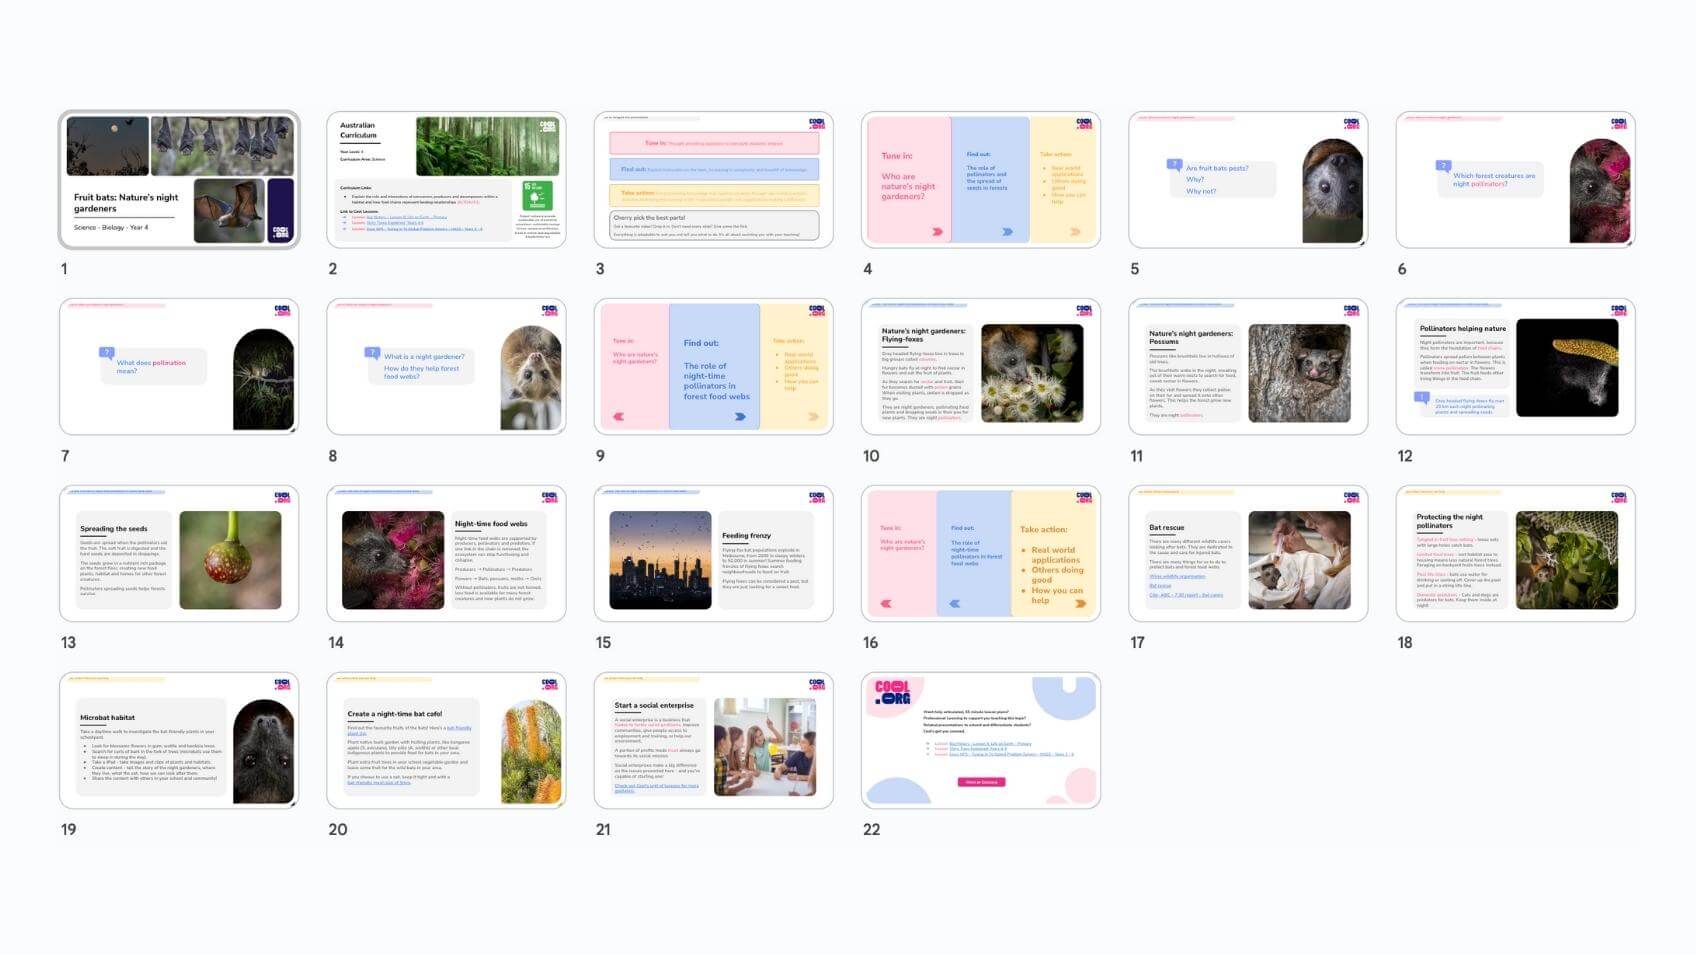Select 'Protecting the night pollinators' slide

[1515, 554]
